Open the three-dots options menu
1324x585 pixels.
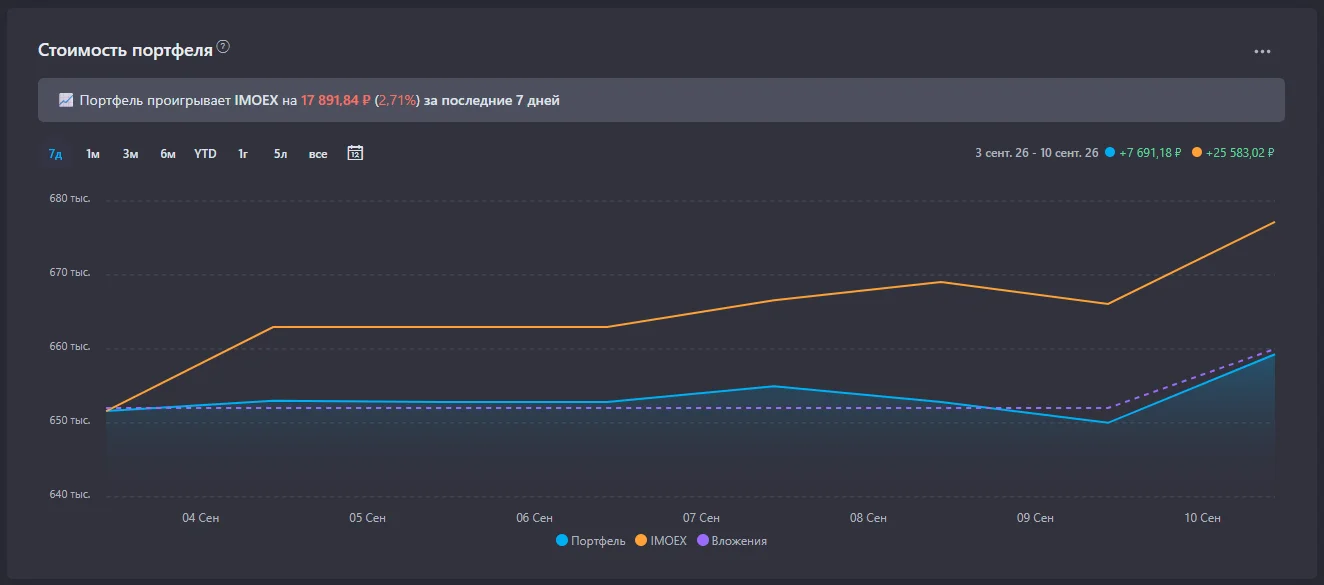(x=1262, y=51)
